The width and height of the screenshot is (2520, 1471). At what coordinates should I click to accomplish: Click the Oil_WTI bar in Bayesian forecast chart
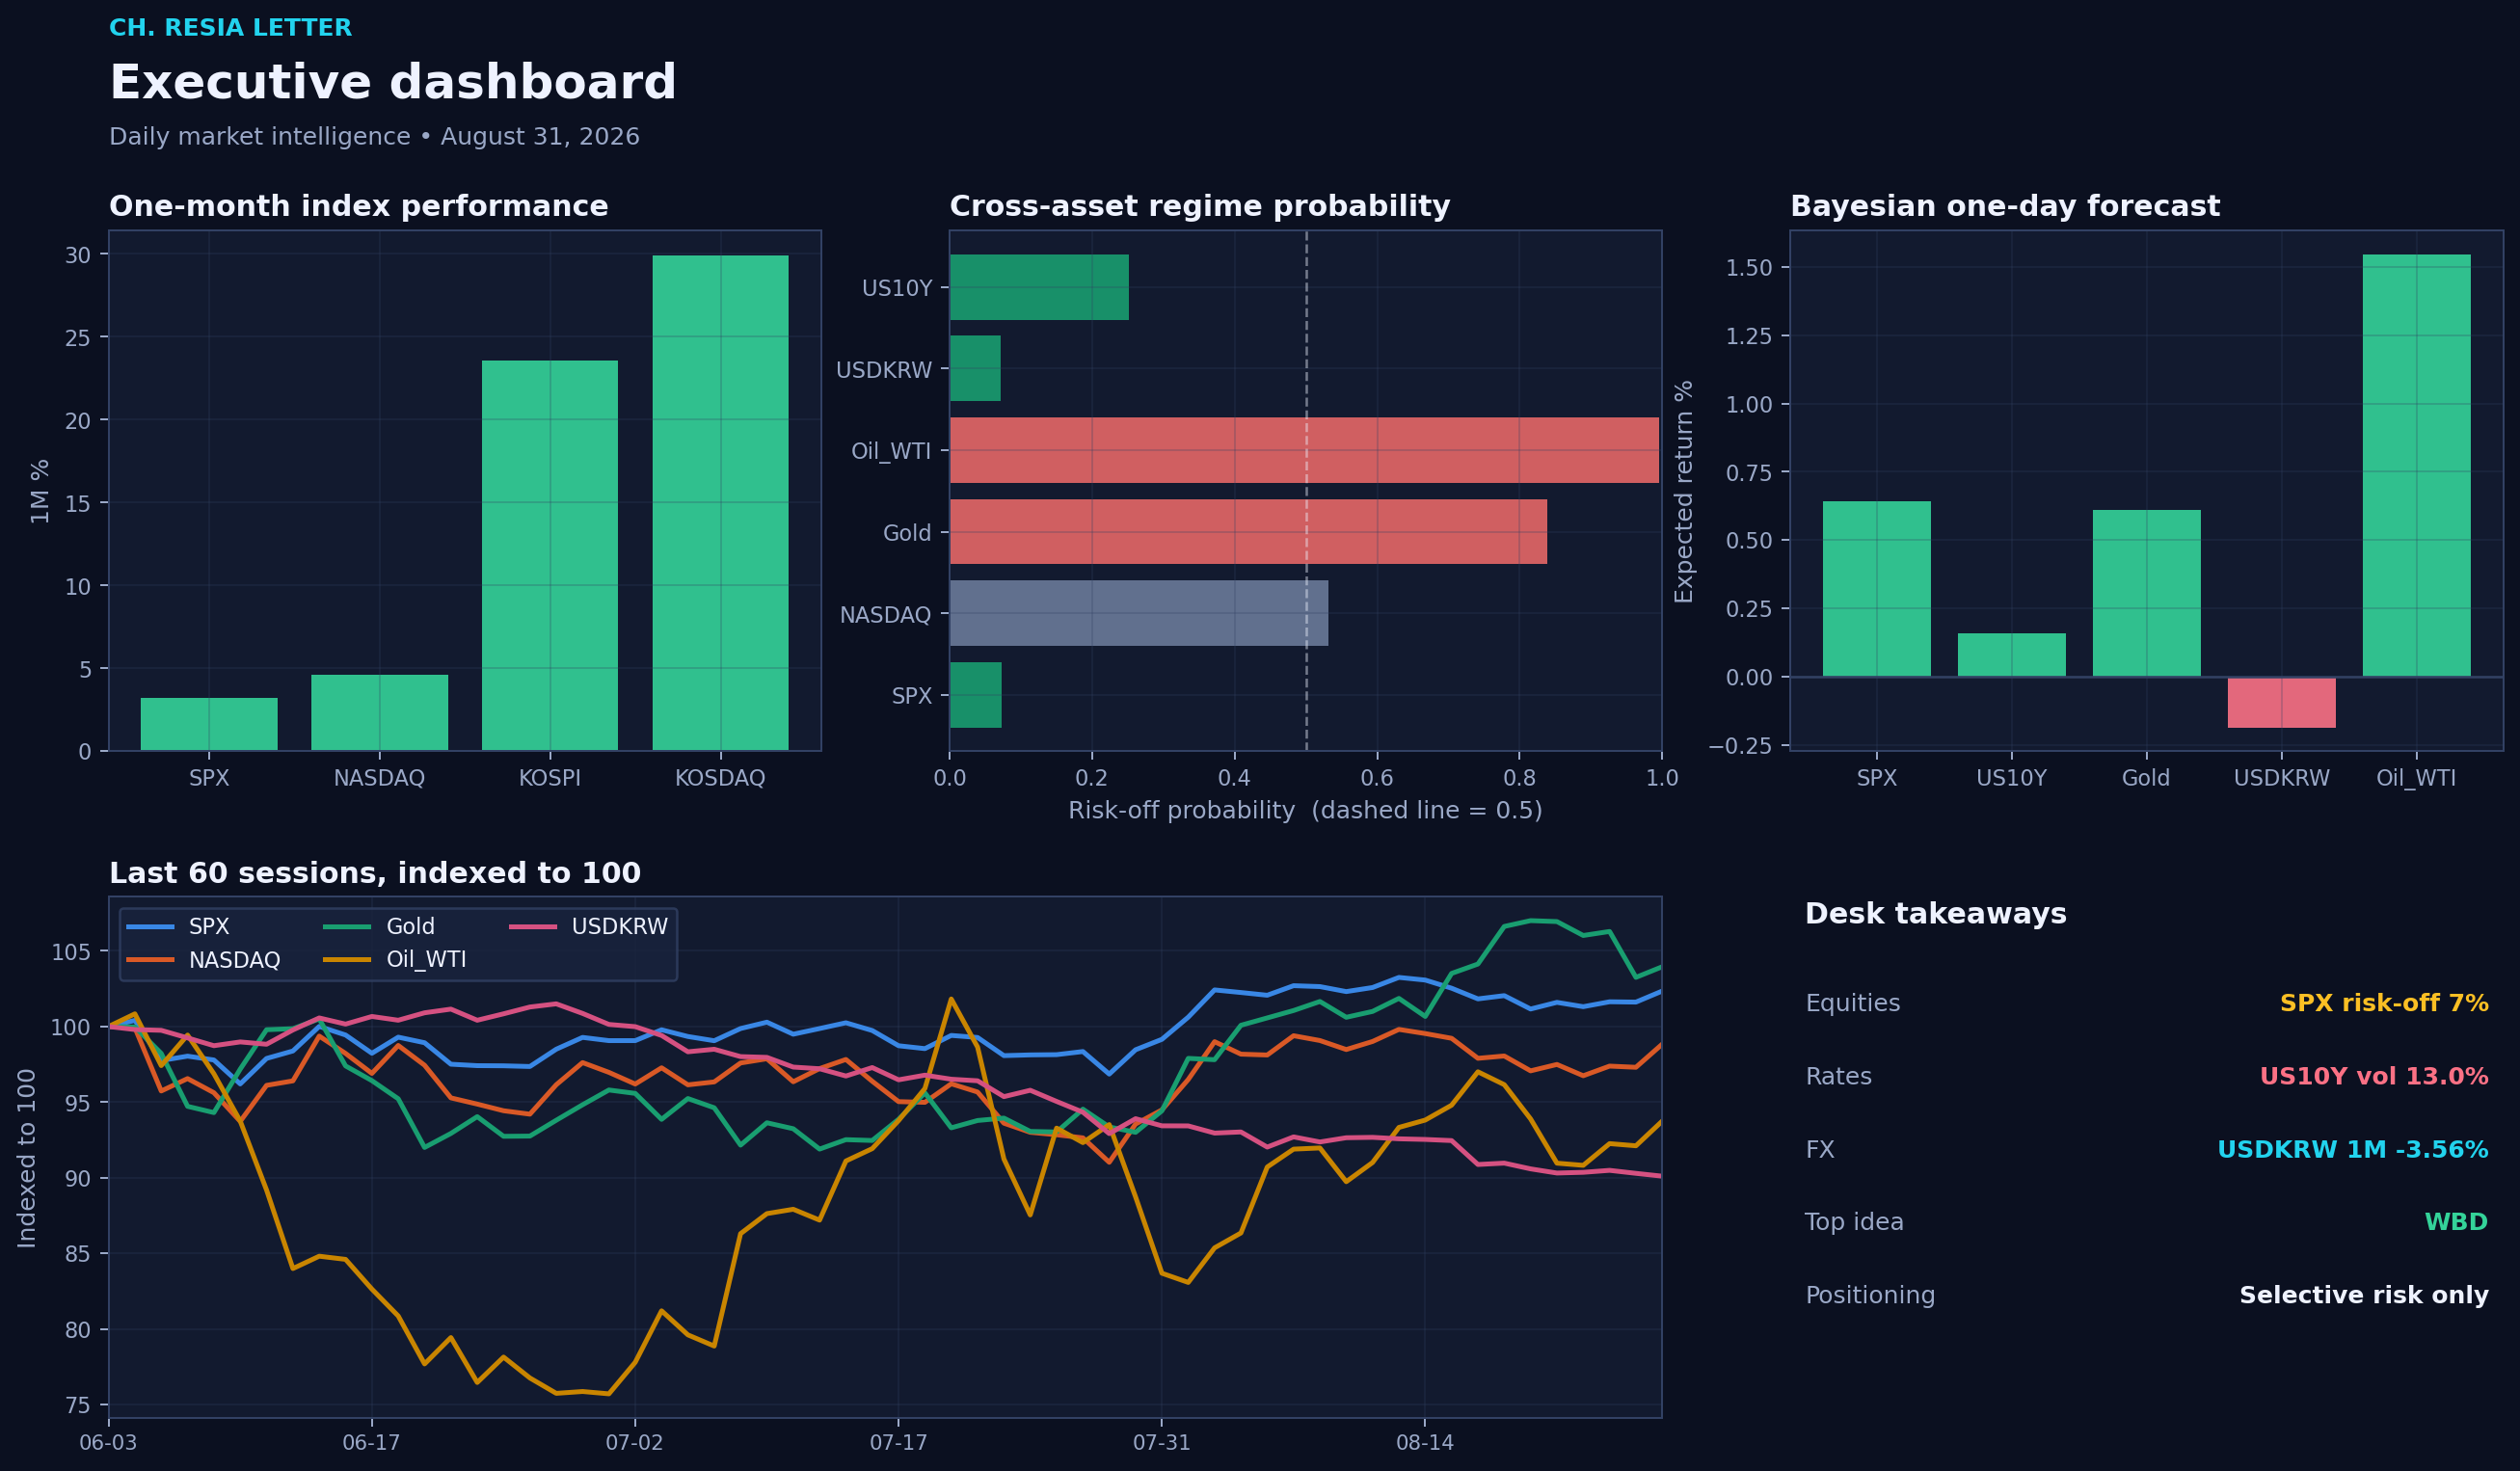point(2416,466)
